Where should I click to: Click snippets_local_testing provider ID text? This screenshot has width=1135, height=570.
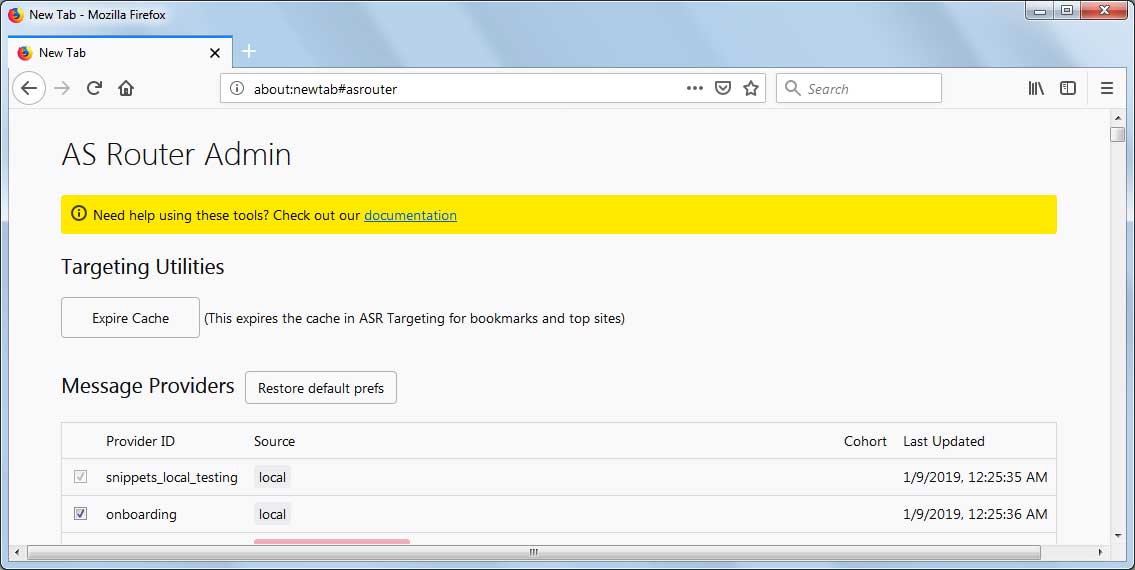(172, 477)
